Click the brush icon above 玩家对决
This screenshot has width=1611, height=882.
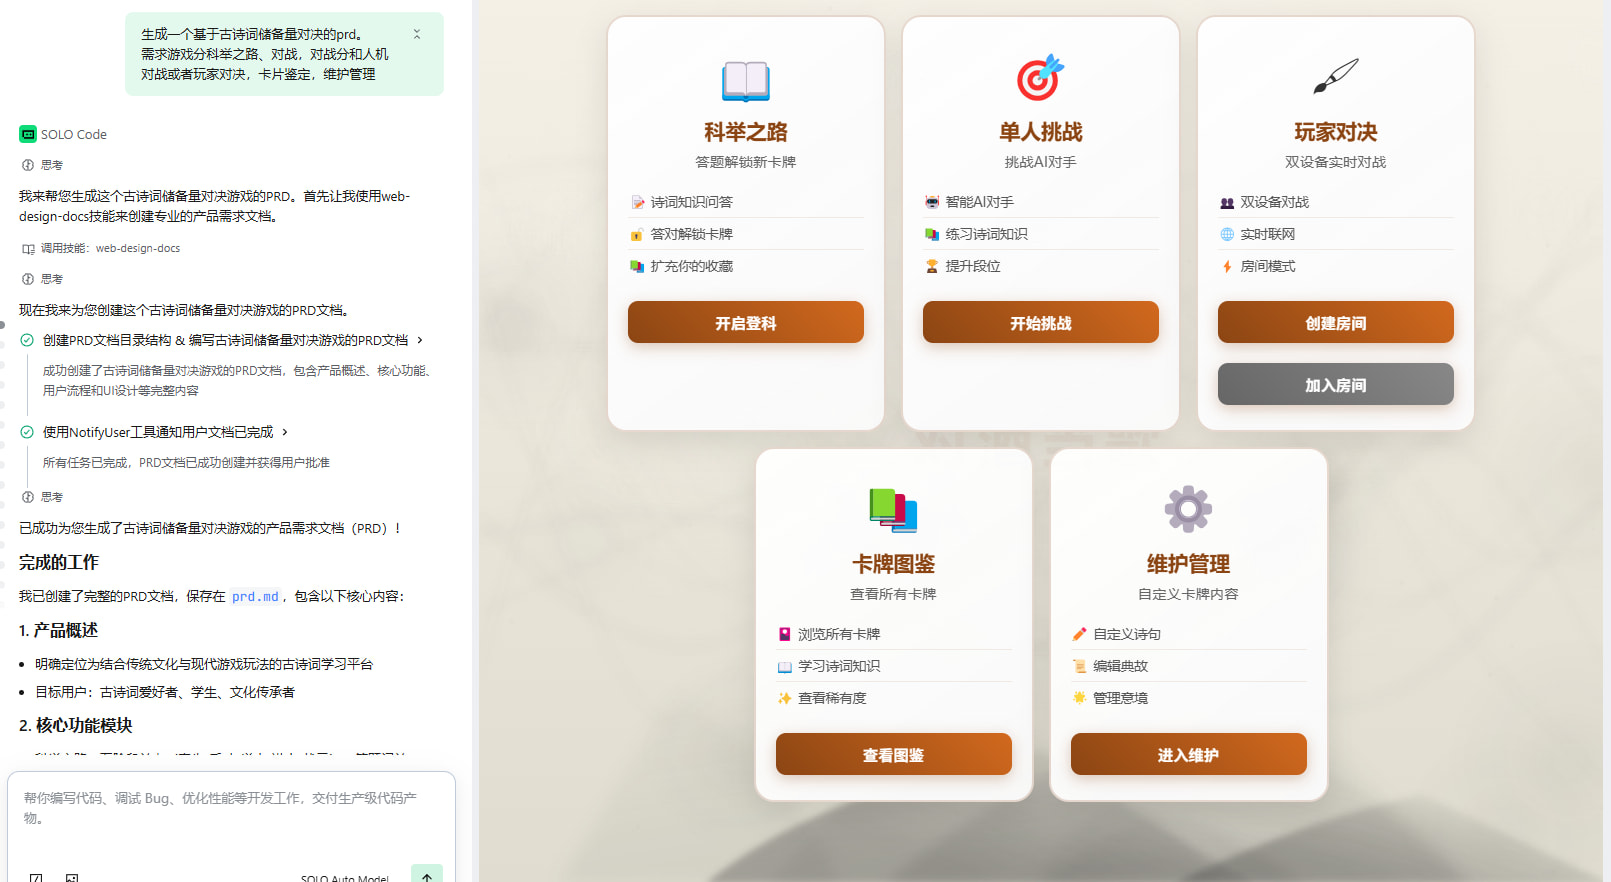[1335, 76]
